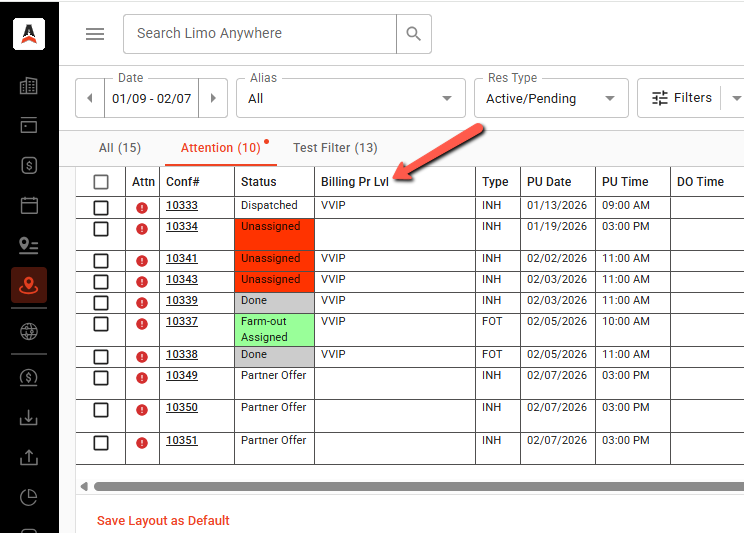Open the calendar icon in sidebar
Viewport: 744px width, 533px height.
pos(29,205)
